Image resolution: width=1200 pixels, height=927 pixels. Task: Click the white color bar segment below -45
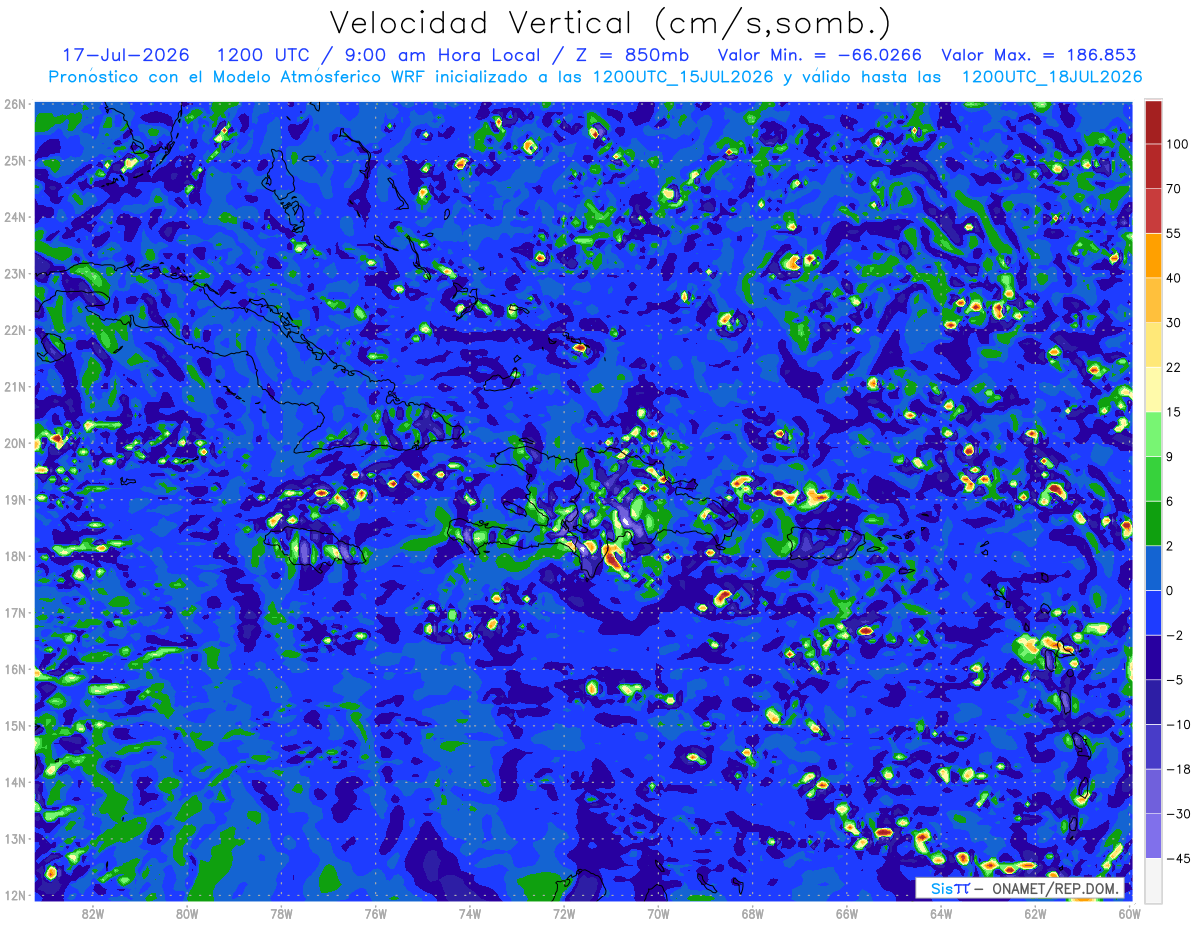point(1153,879)
